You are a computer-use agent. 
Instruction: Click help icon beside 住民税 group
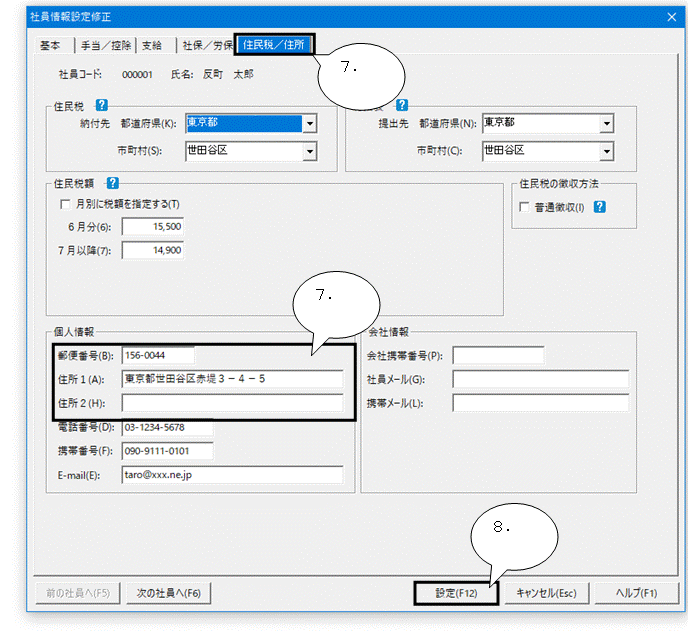(x=101, y=105)
